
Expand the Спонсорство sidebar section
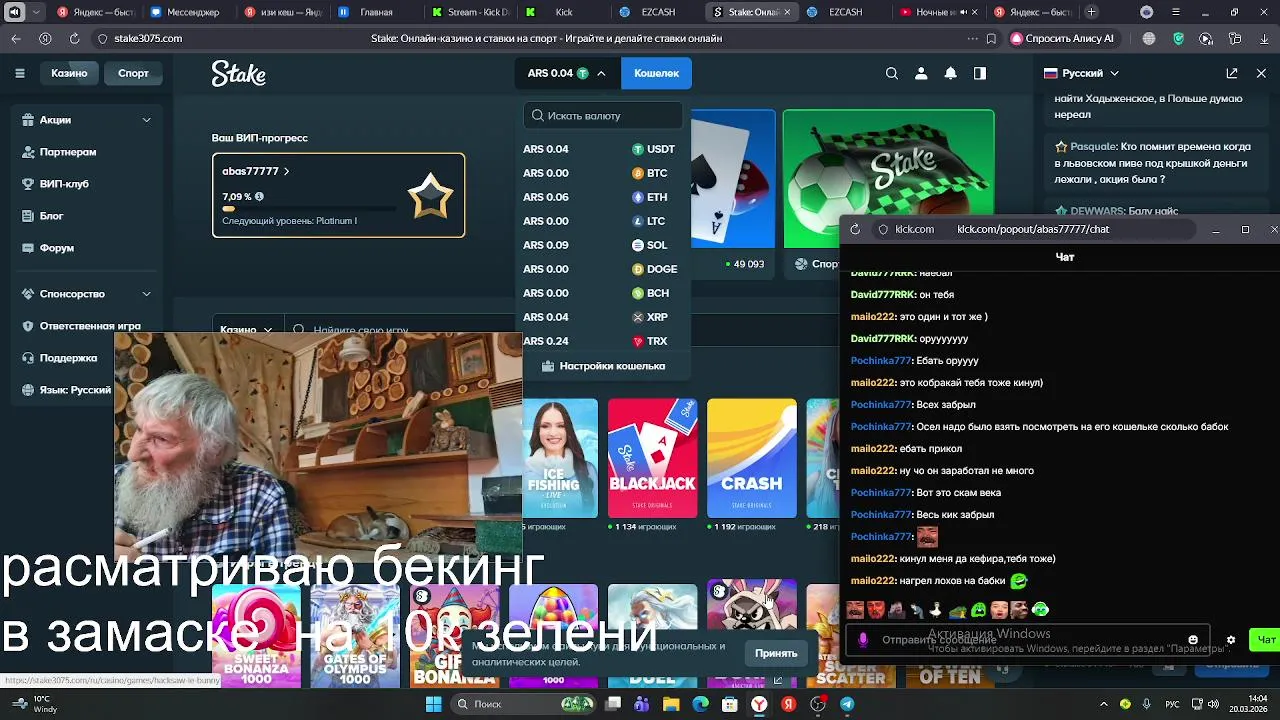146,294
